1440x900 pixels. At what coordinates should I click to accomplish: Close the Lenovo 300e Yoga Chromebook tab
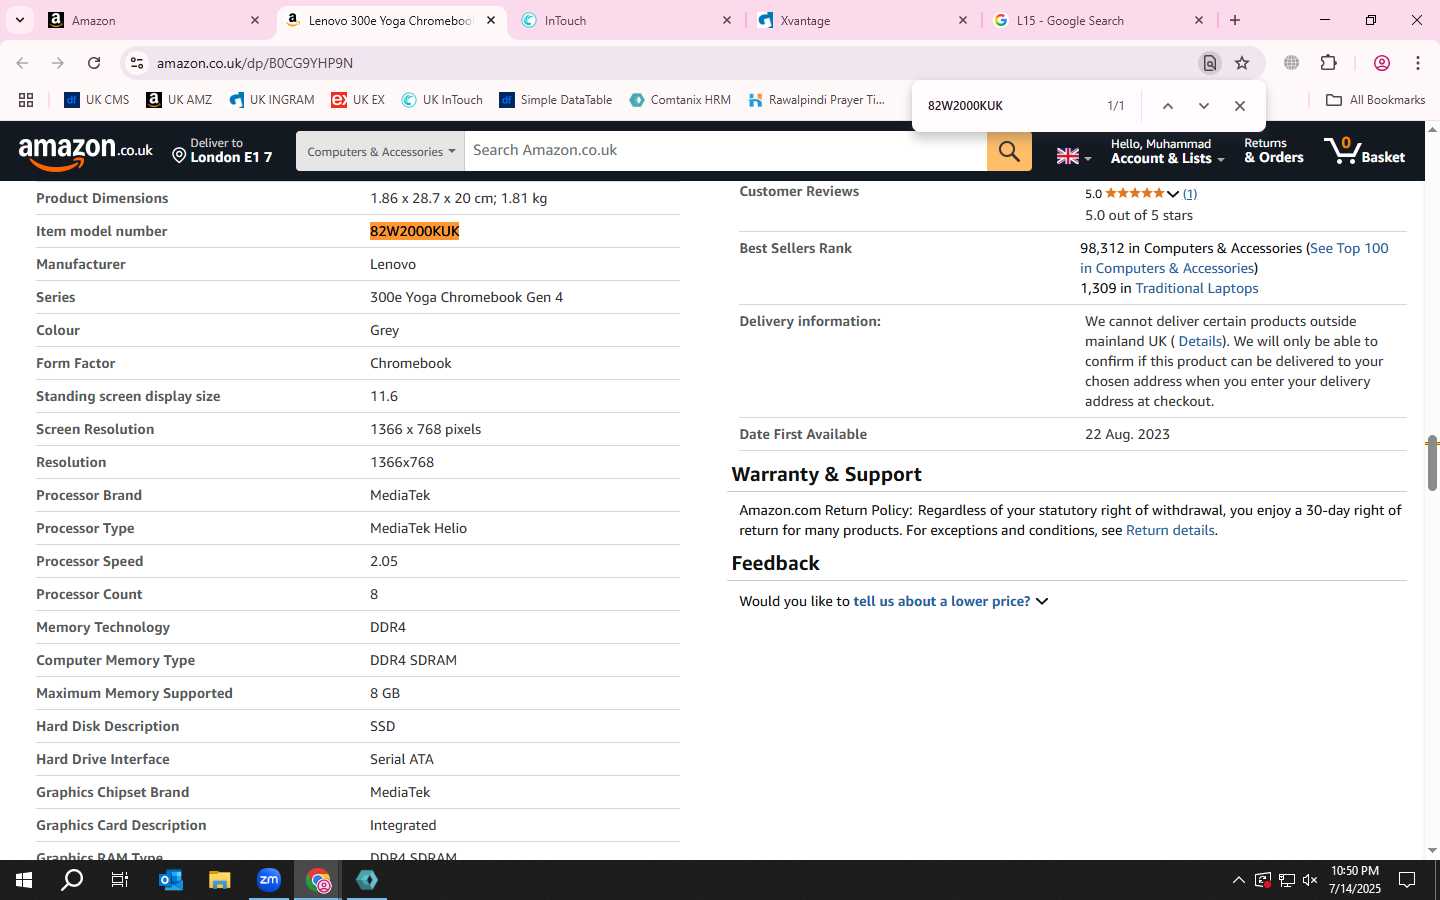pyautogui.click(x=491, y=20)
